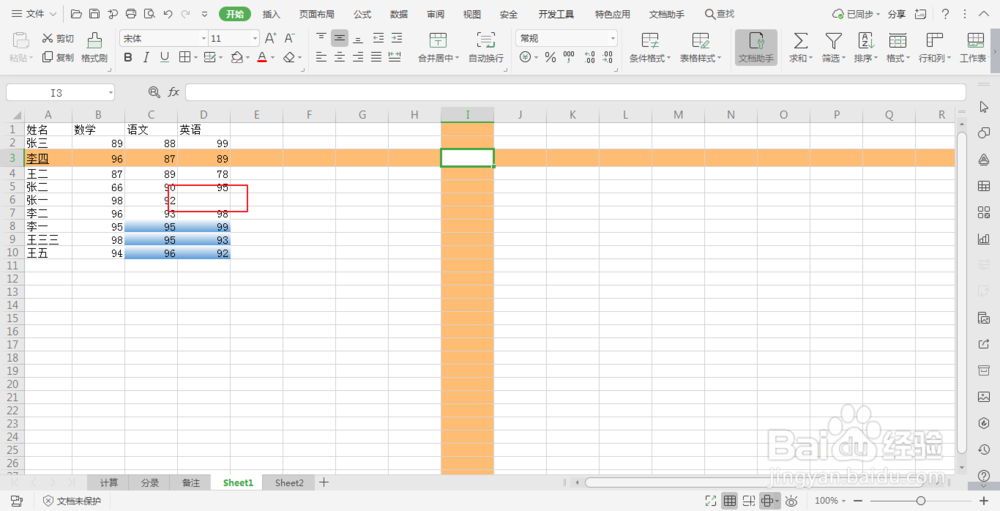Click the document unprotected (文档未保护) status
Image resolution: width=1000 pixels, height=511 pixels.
[72, 501]
